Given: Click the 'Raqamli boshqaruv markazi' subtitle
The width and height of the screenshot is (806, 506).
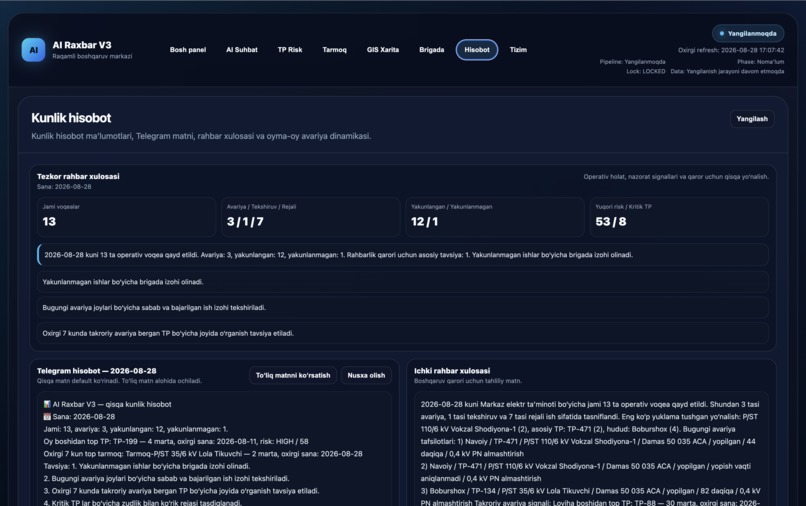Looking at the screenshot, I should [x=92, y=57].
